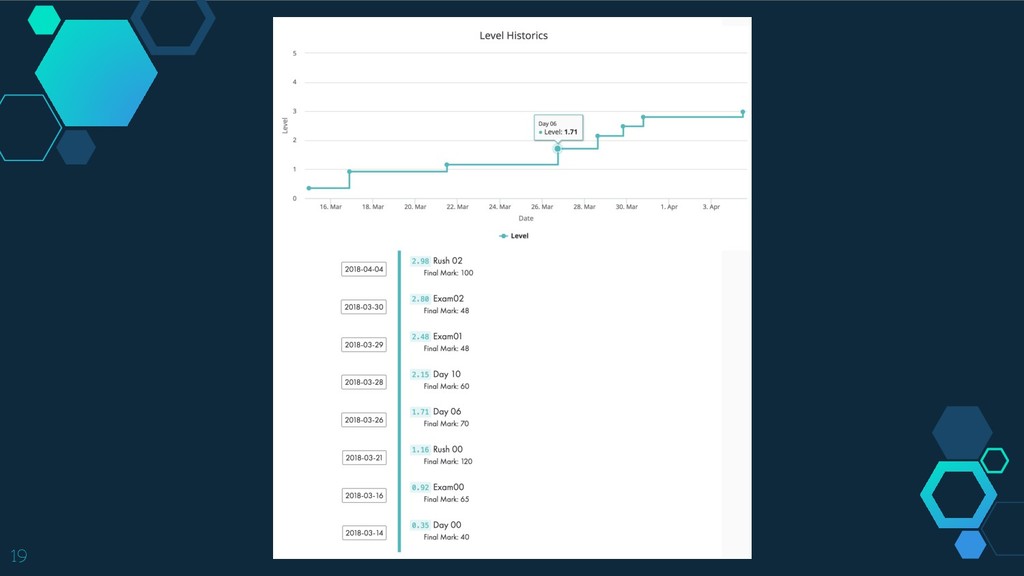Image resolution: width=1024 pixels, height=576 pixels.
Task: Open the Rush 00 project entry
Action: (448, 450)
